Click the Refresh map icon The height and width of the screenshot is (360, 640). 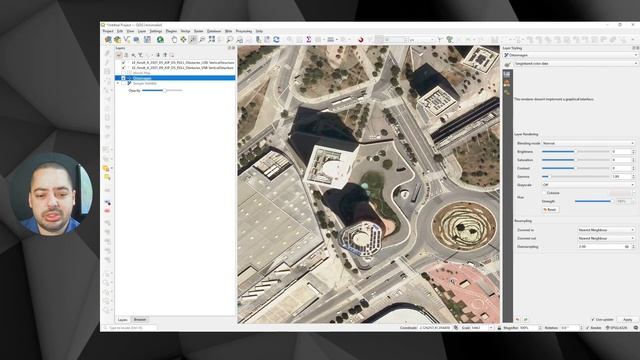coord(276,40)
